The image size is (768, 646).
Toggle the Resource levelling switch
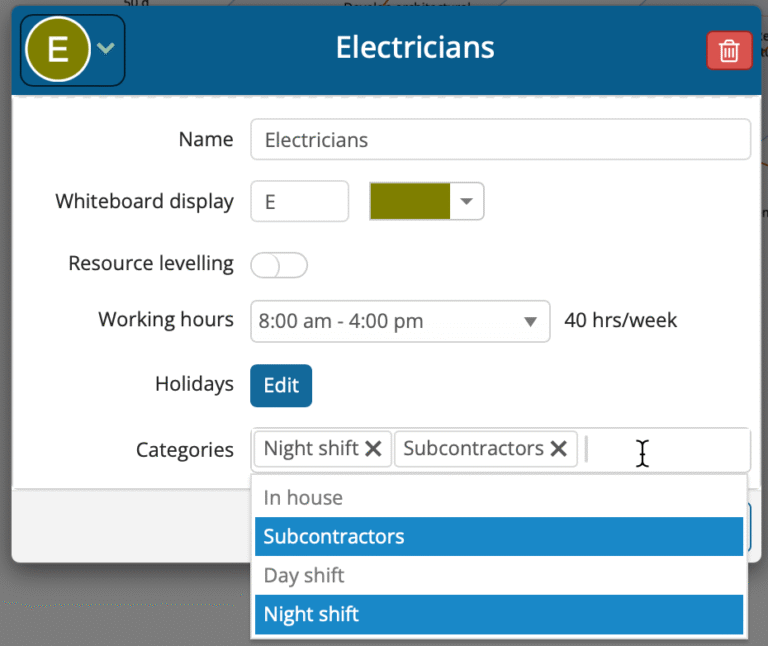(279, 265)
